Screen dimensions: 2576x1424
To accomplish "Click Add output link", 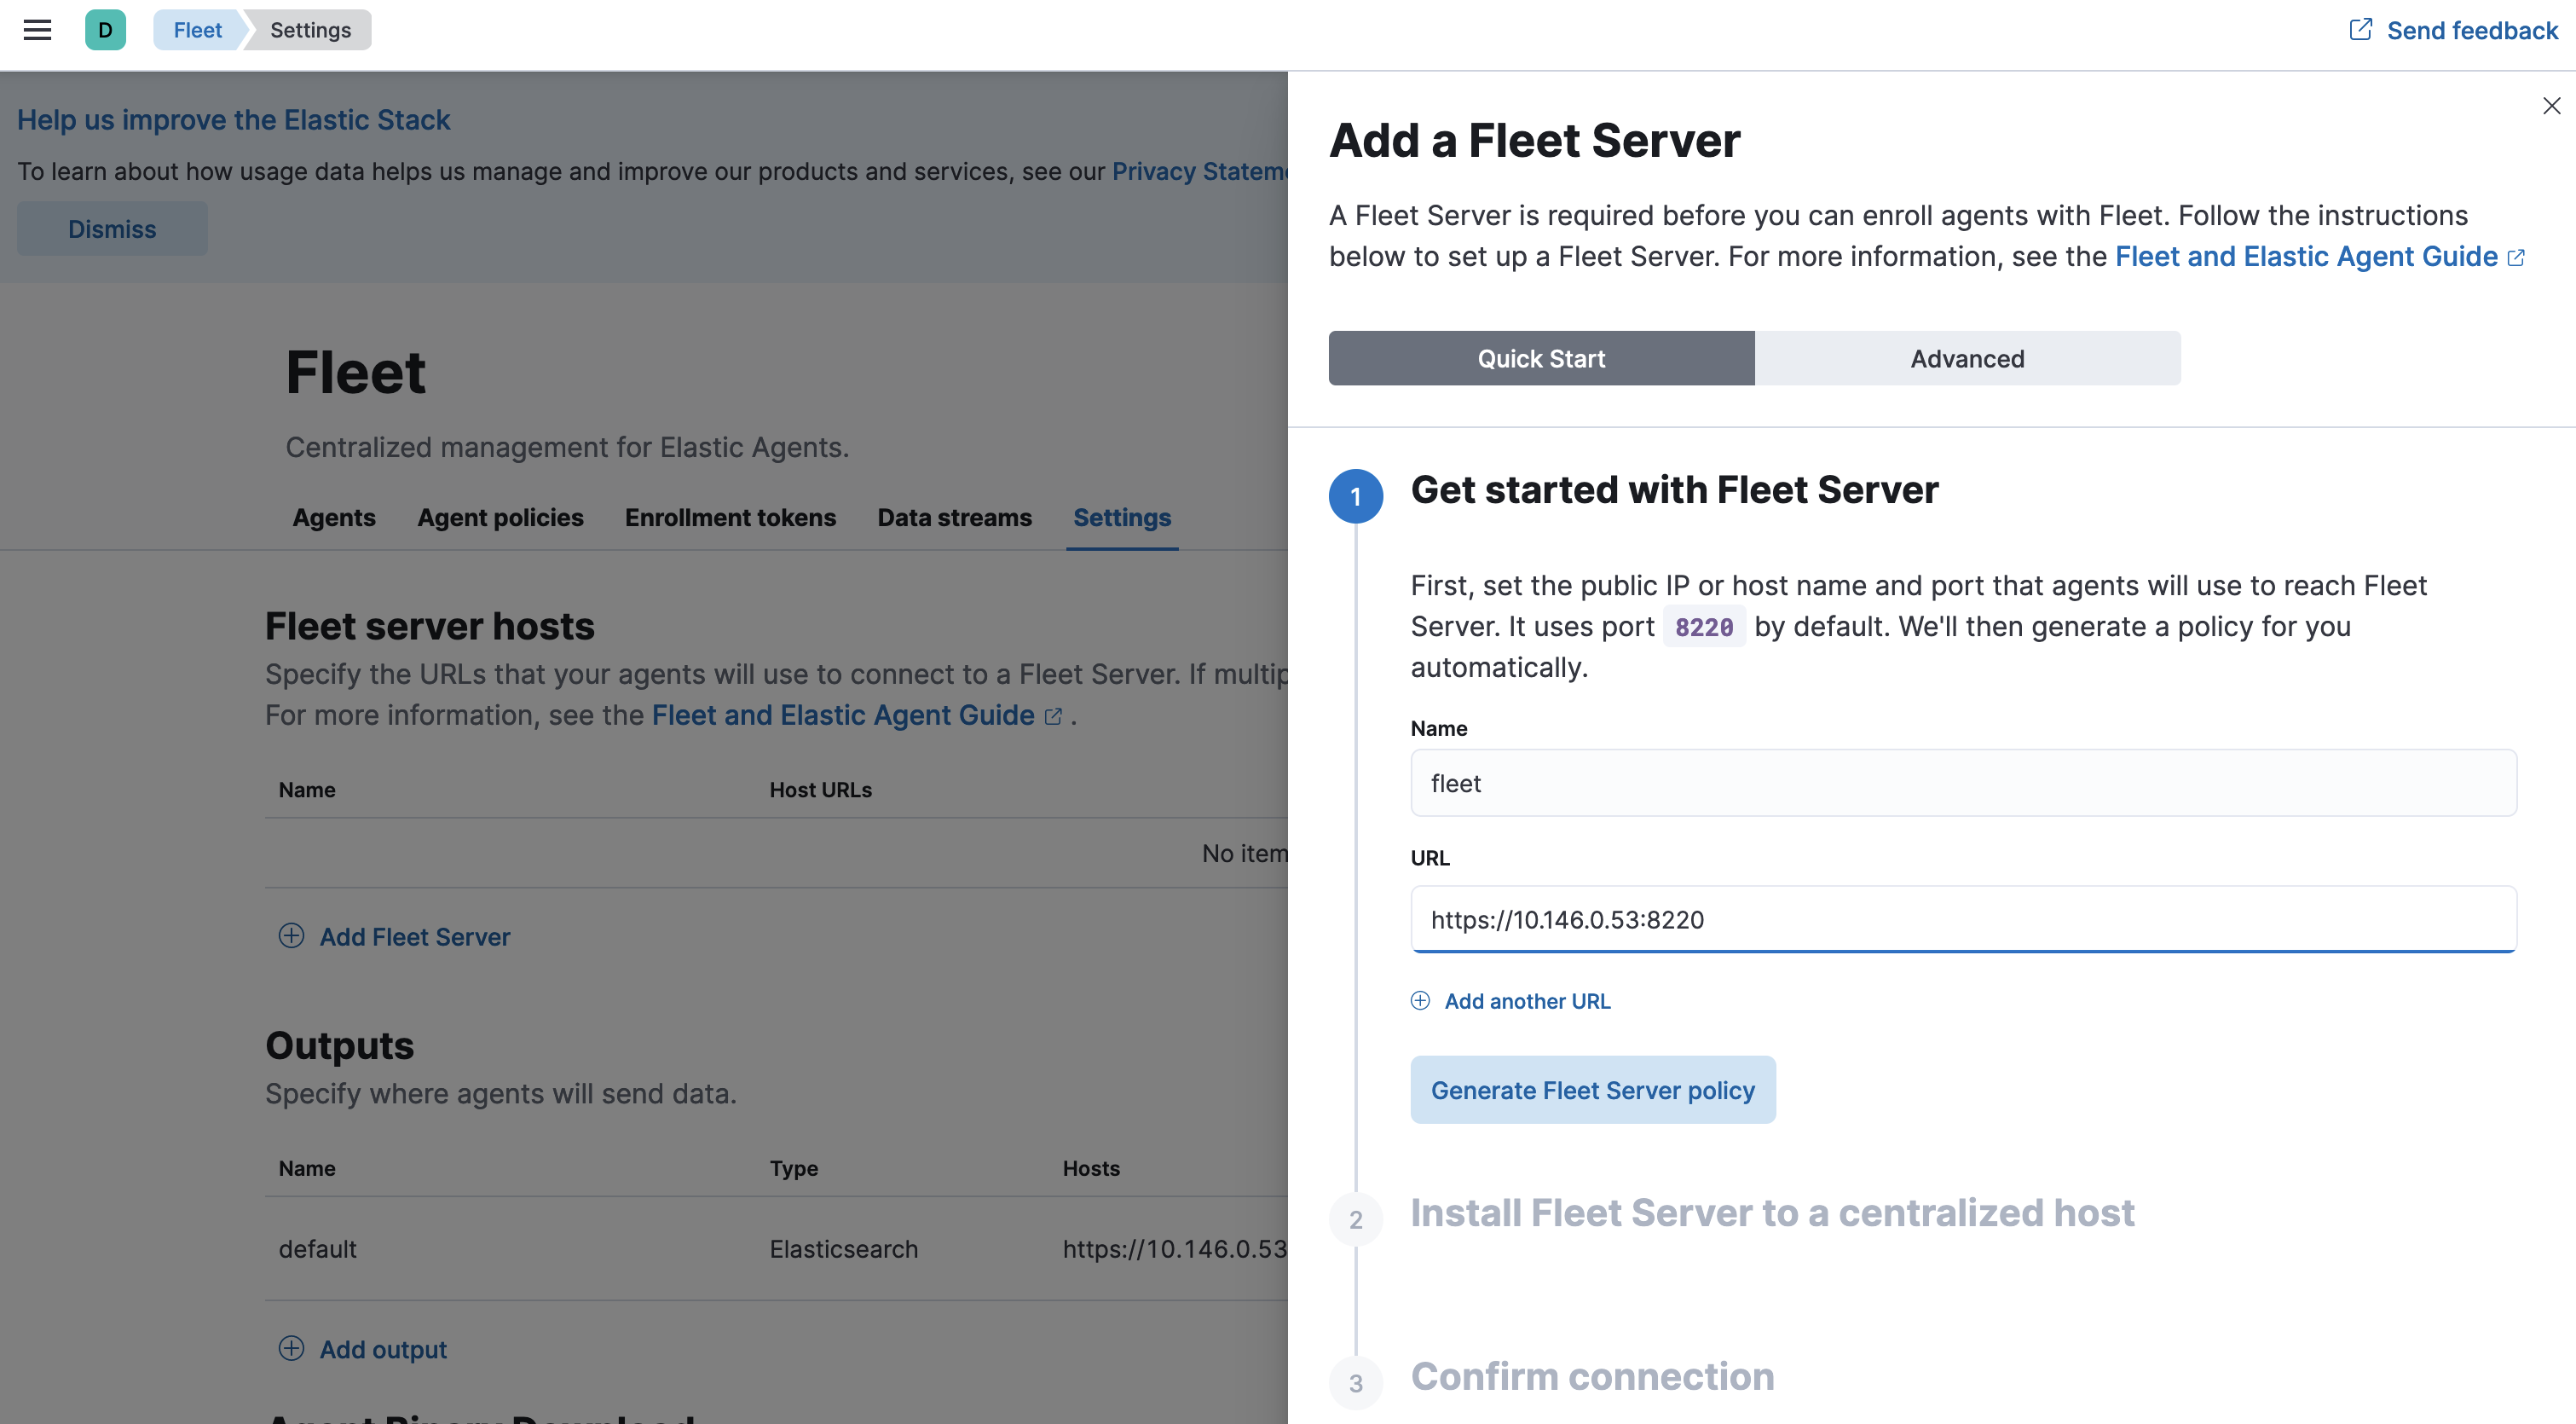I will pyautogui.click(x=382, y=1349).
